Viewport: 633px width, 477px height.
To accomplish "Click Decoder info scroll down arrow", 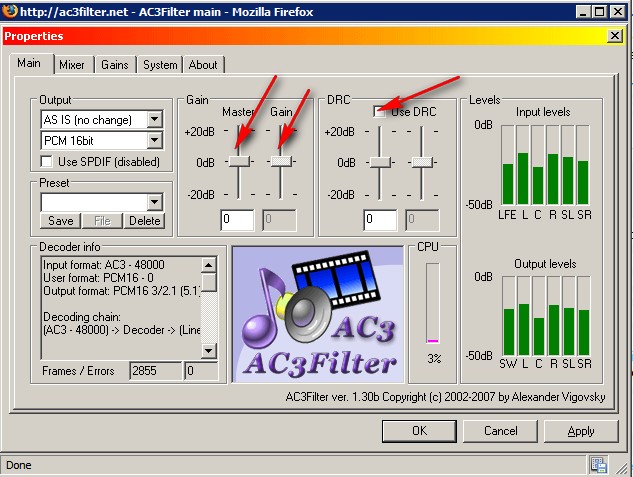I will [208, 350].
